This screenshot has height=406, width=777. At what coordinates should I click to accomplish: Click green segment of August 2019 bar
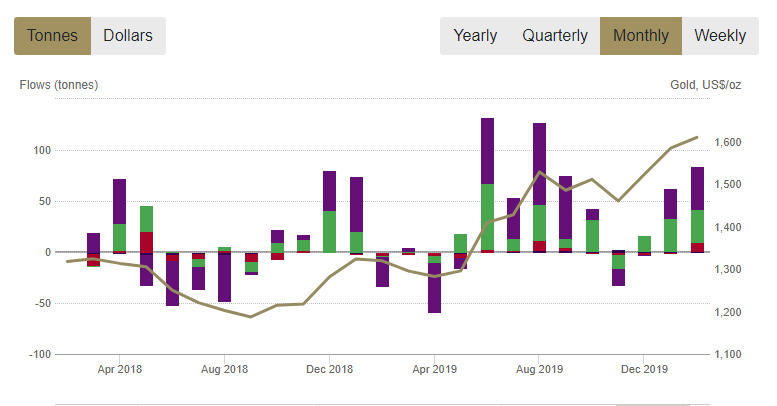(x=539, y=223)
